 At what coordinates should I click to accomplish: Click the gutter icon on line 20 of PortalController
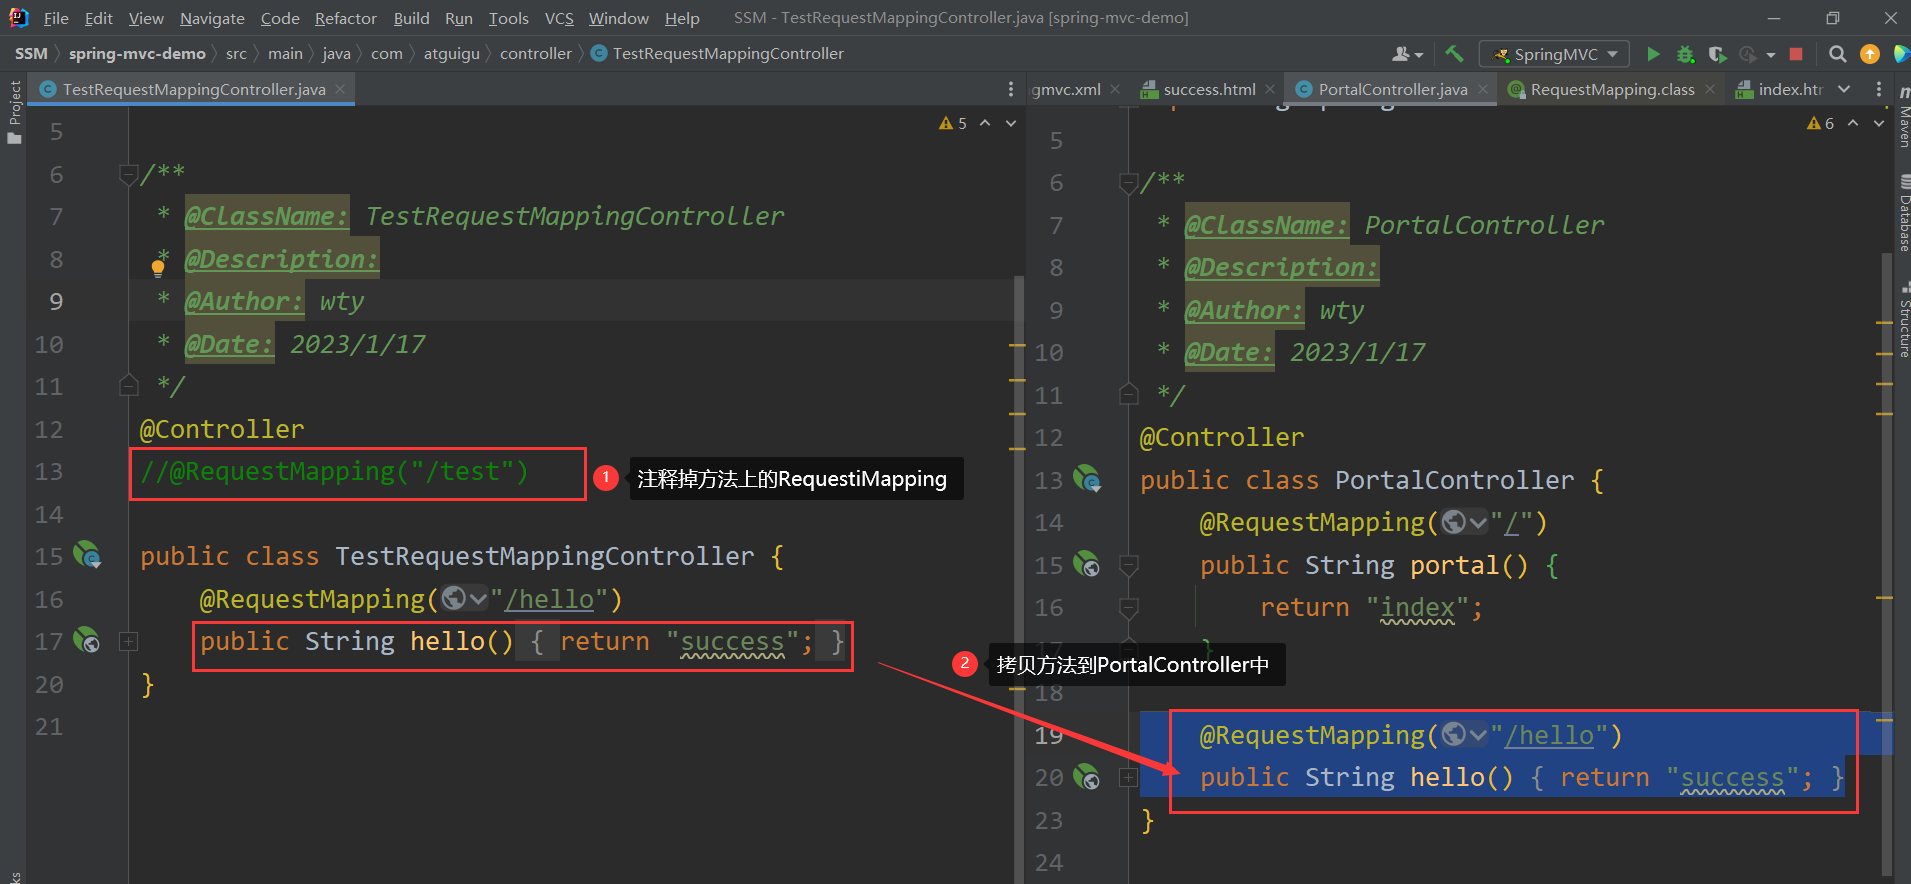1087,777
